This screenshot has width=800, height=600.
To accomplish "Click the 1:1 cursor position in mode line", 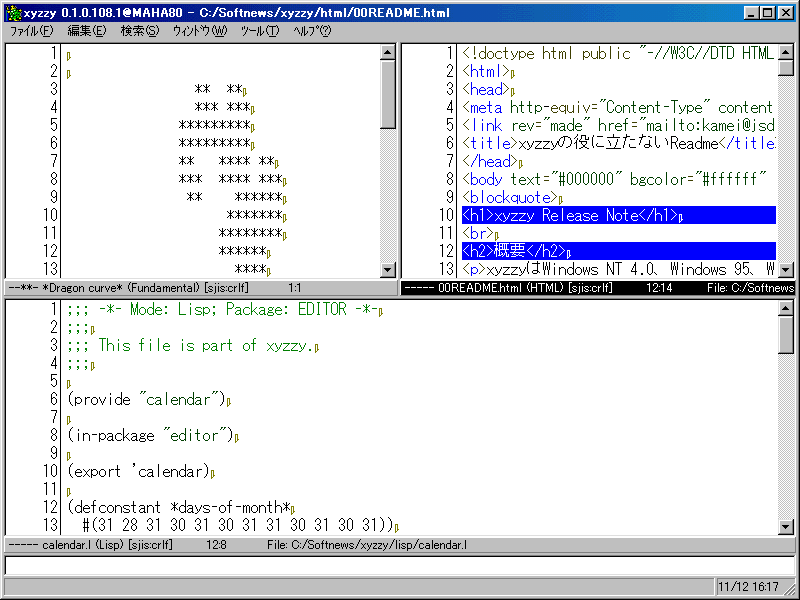I will [x=294, y=288].
